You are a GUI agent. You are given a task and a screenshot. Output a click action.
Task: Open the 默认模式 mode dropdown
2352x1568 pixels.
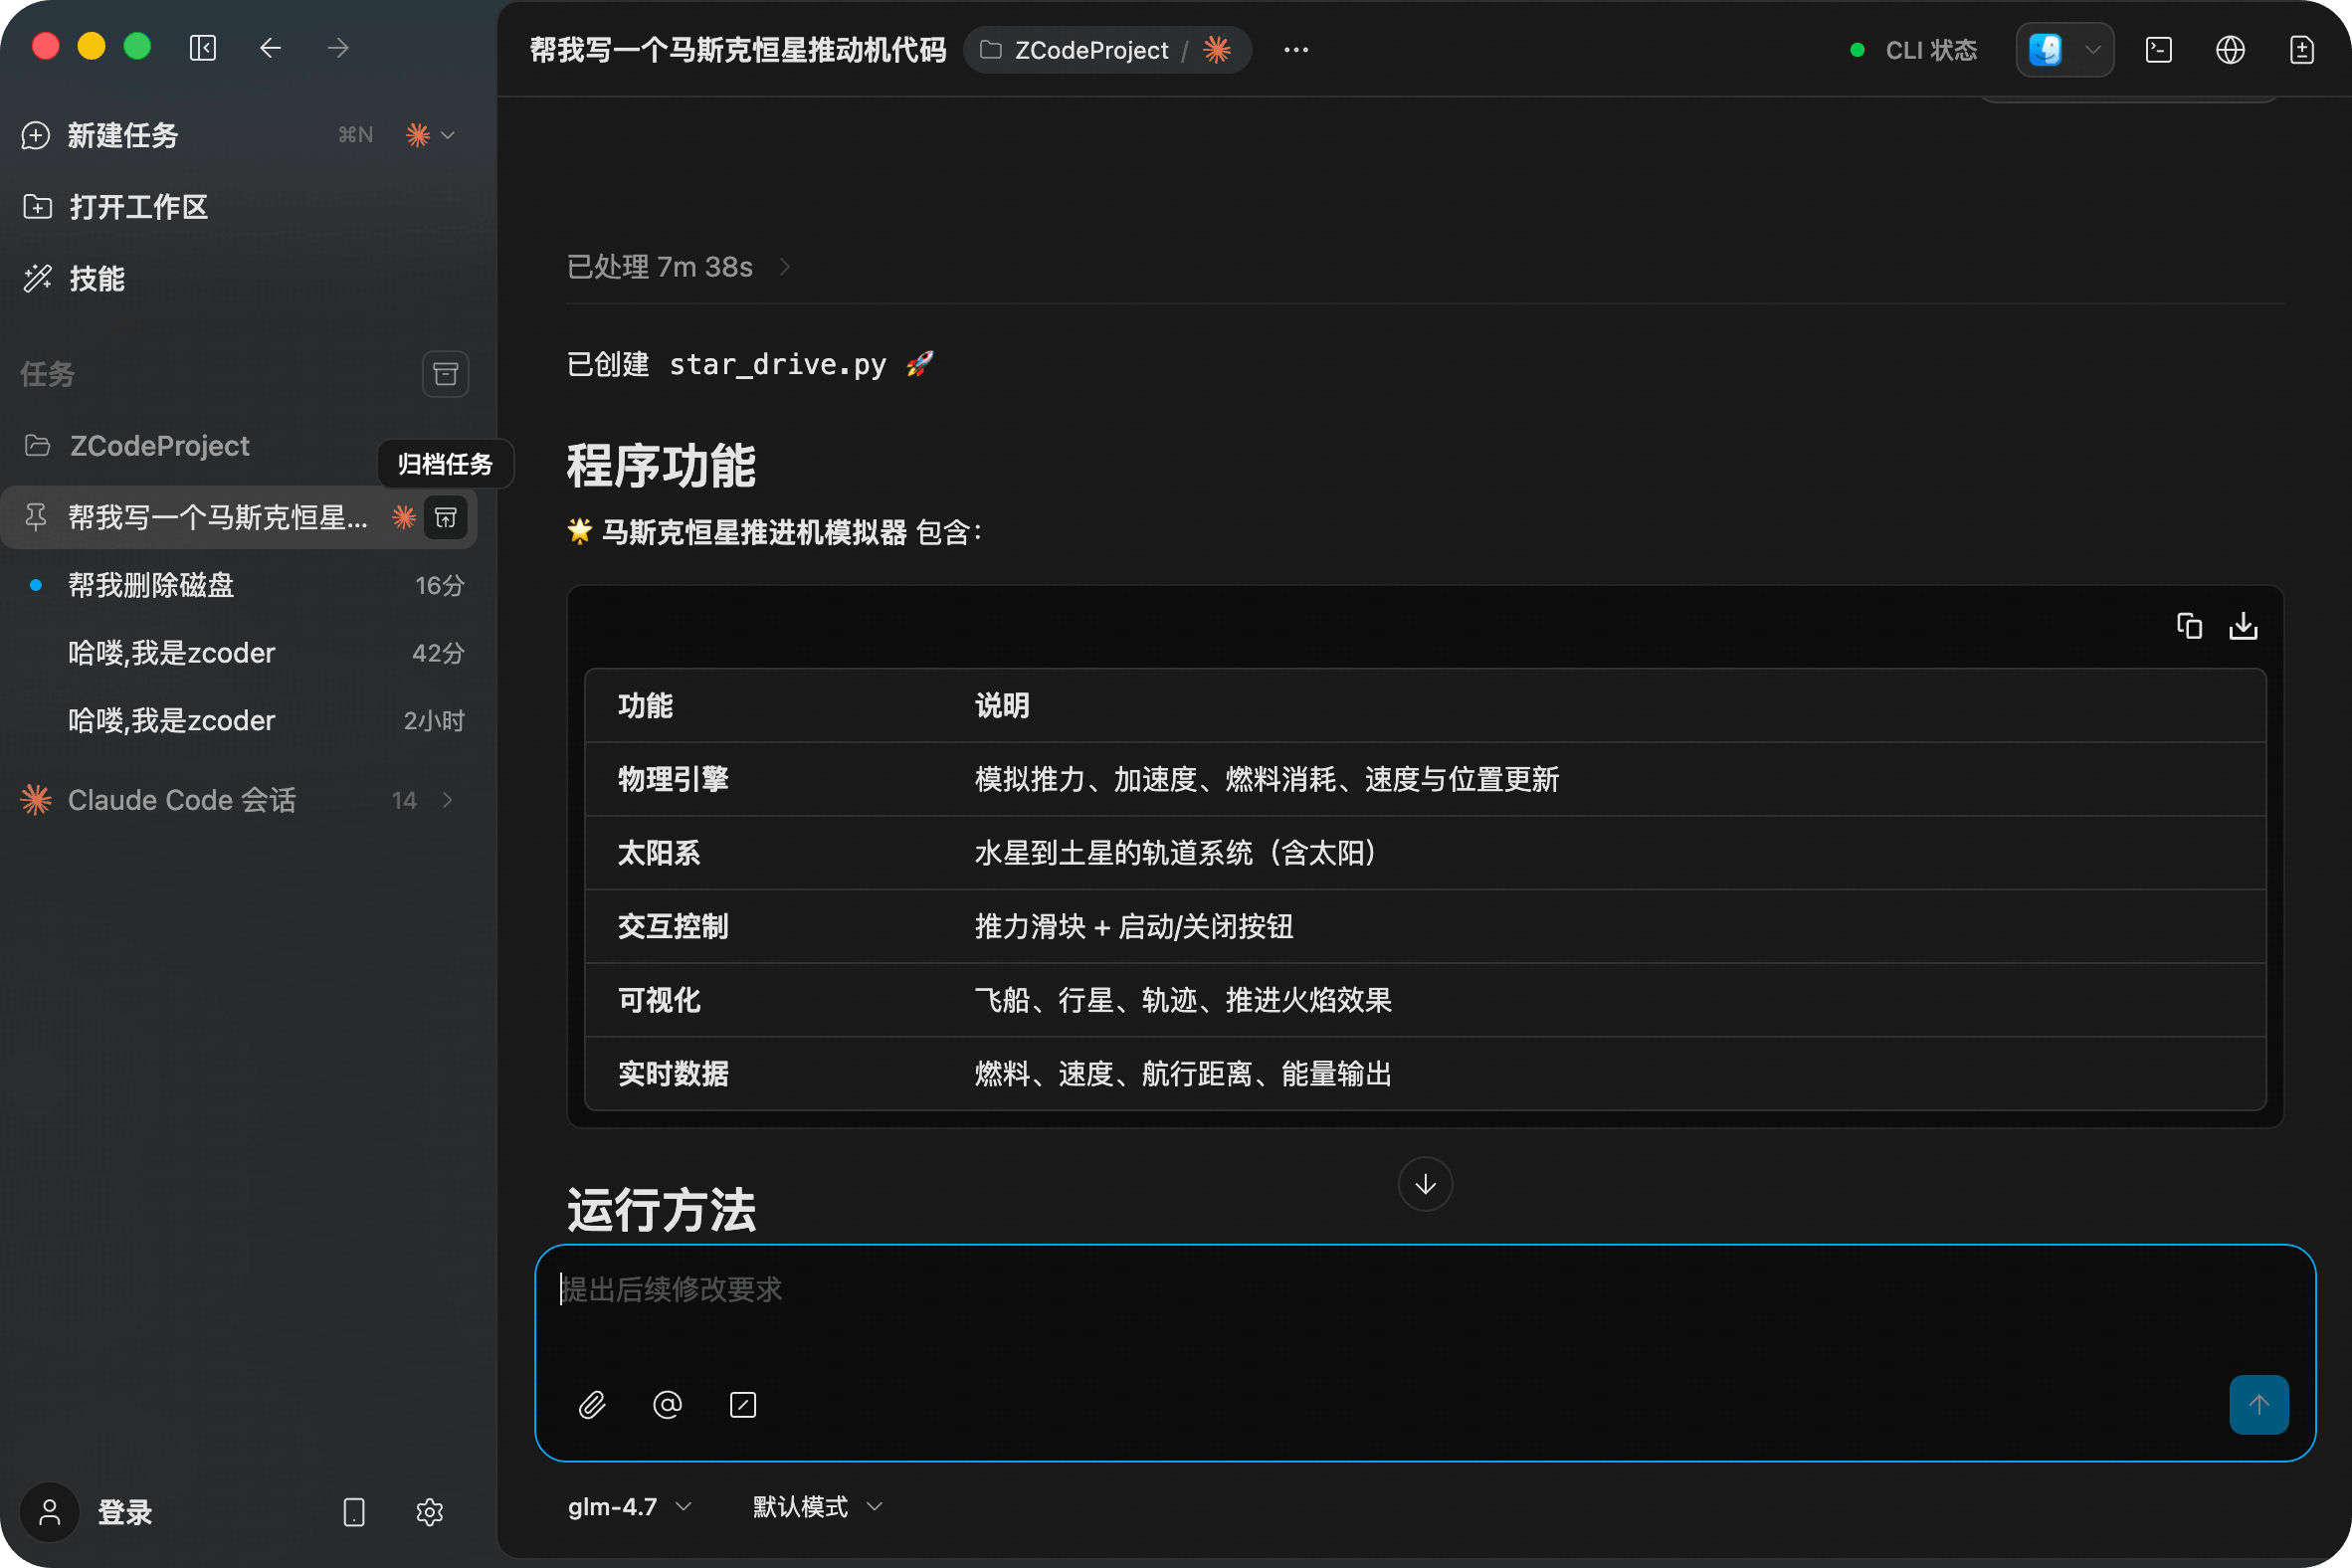pos(816,1507)
